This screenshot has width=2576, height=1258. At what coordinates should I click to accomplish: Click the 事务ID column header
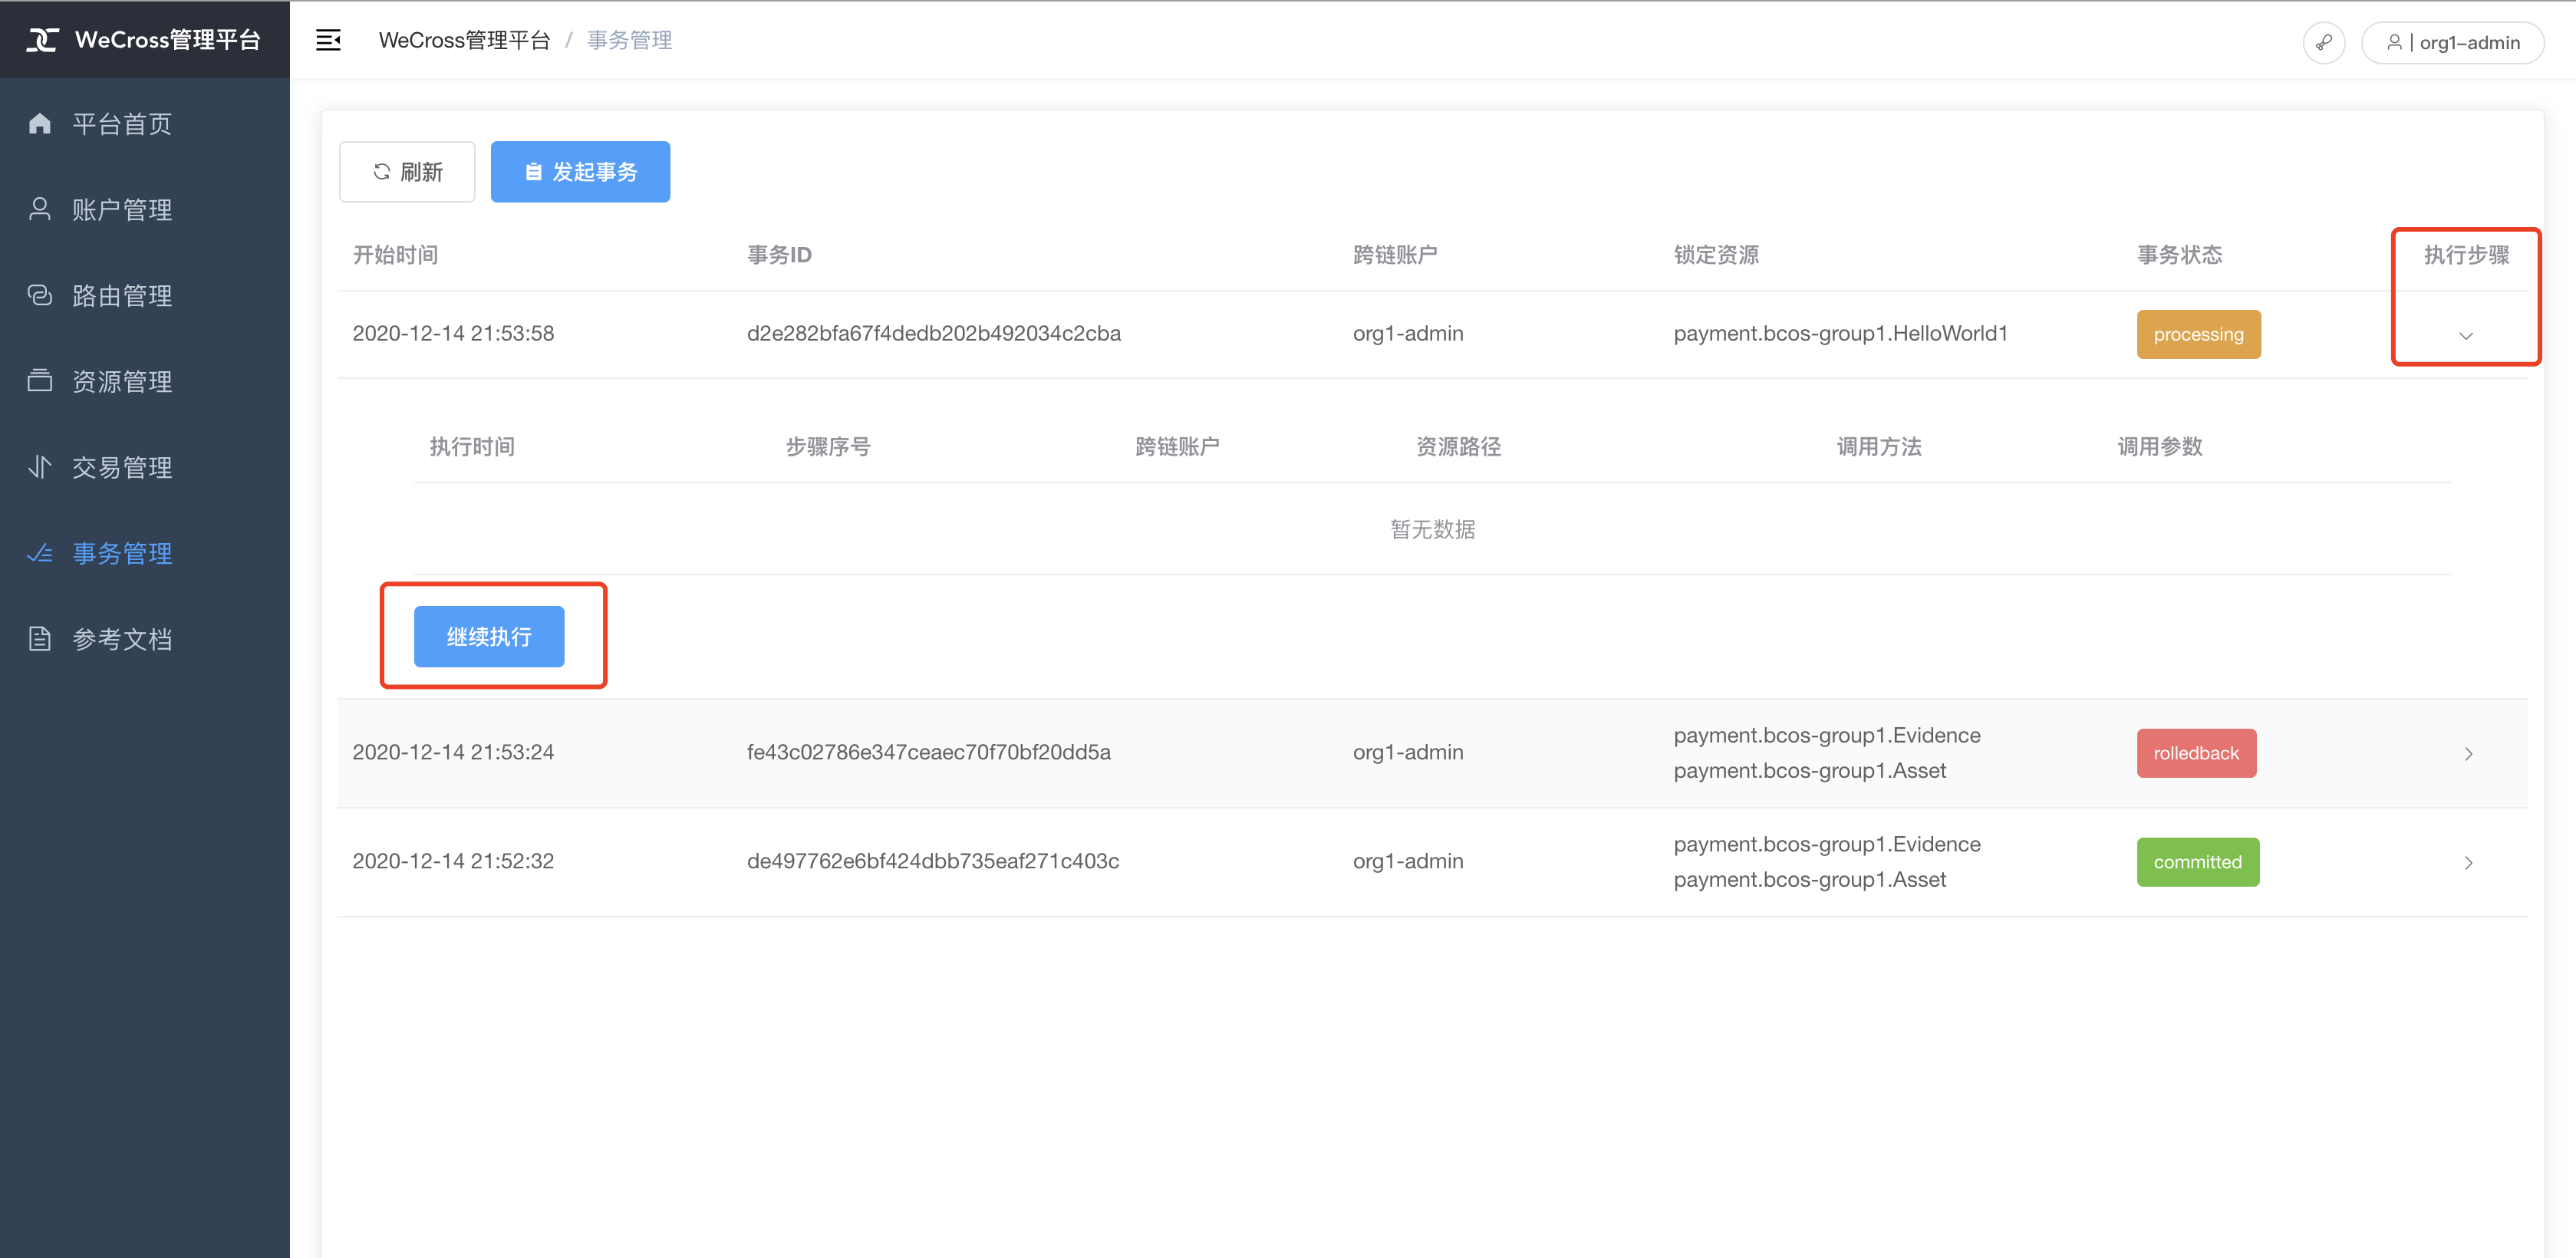coord(779,255)
